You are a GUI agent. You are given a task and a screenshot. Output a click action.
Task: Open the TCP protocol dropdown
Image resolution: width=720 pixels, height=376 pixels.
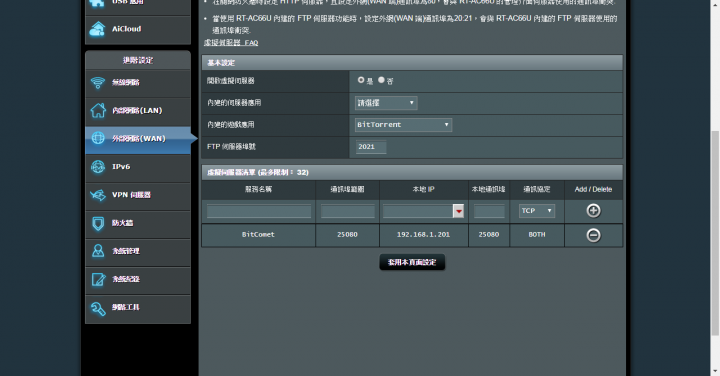(537, 211)
